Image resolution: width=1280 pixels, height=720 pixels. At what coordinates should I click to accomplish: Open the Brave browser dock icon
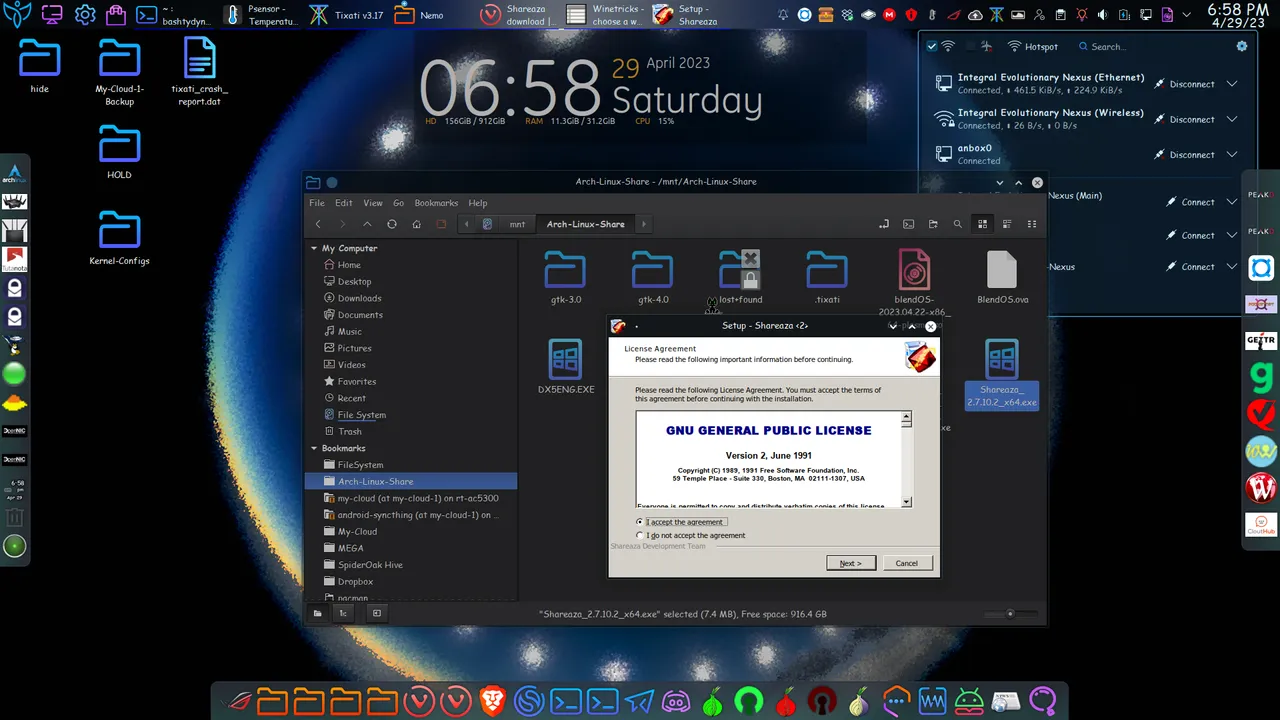(x=492, y=701)
